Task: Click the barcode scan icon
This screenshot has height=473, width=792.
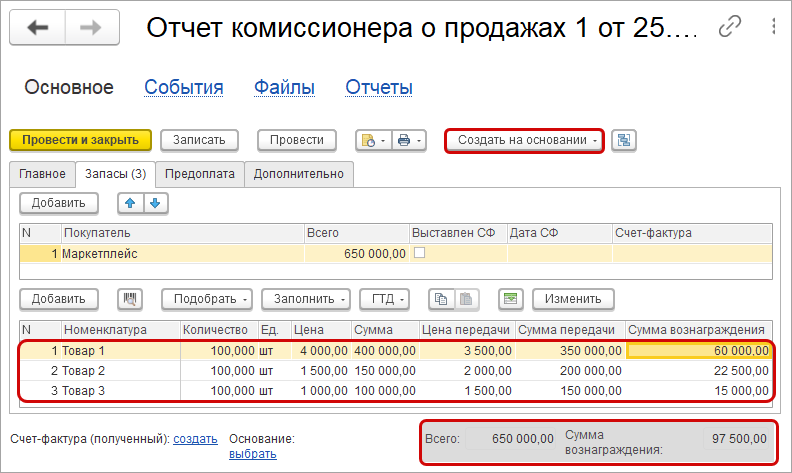Action: click(x=130, y=299)
